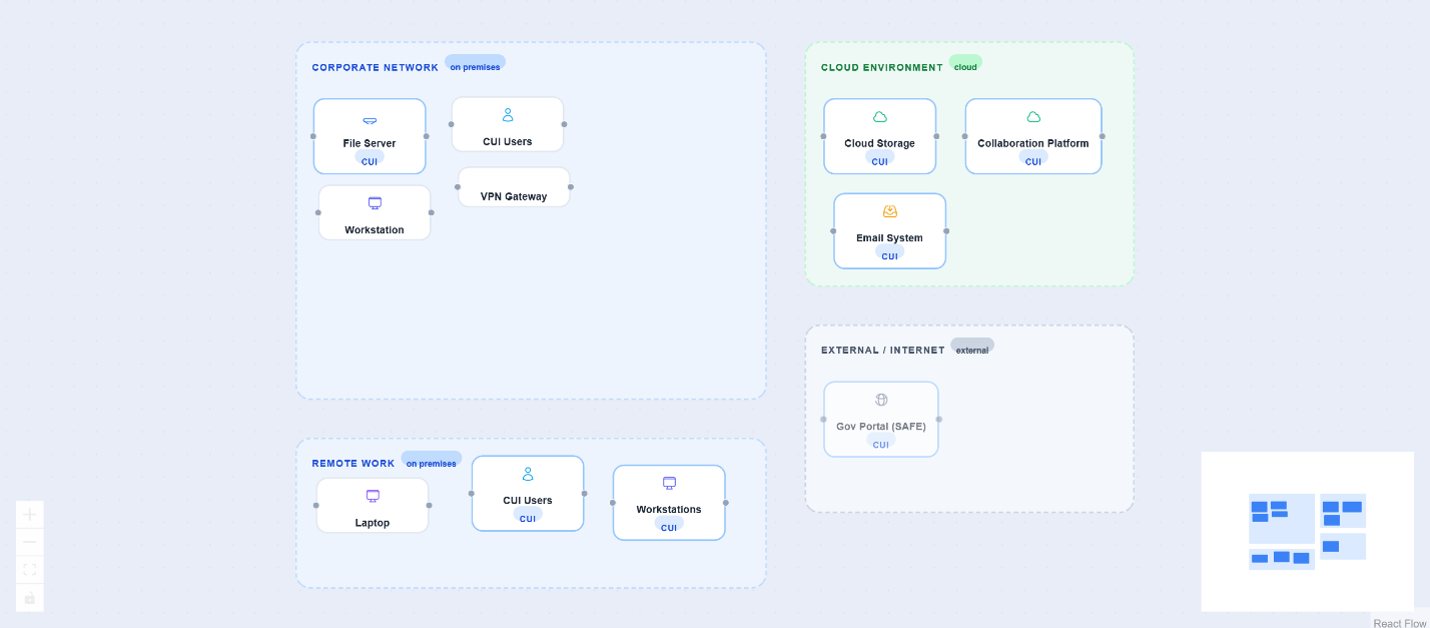Viewport: 1430px width, 628px height.
Task: Click the cloud icon on Cloud Storage
Action: click(880, 117)
